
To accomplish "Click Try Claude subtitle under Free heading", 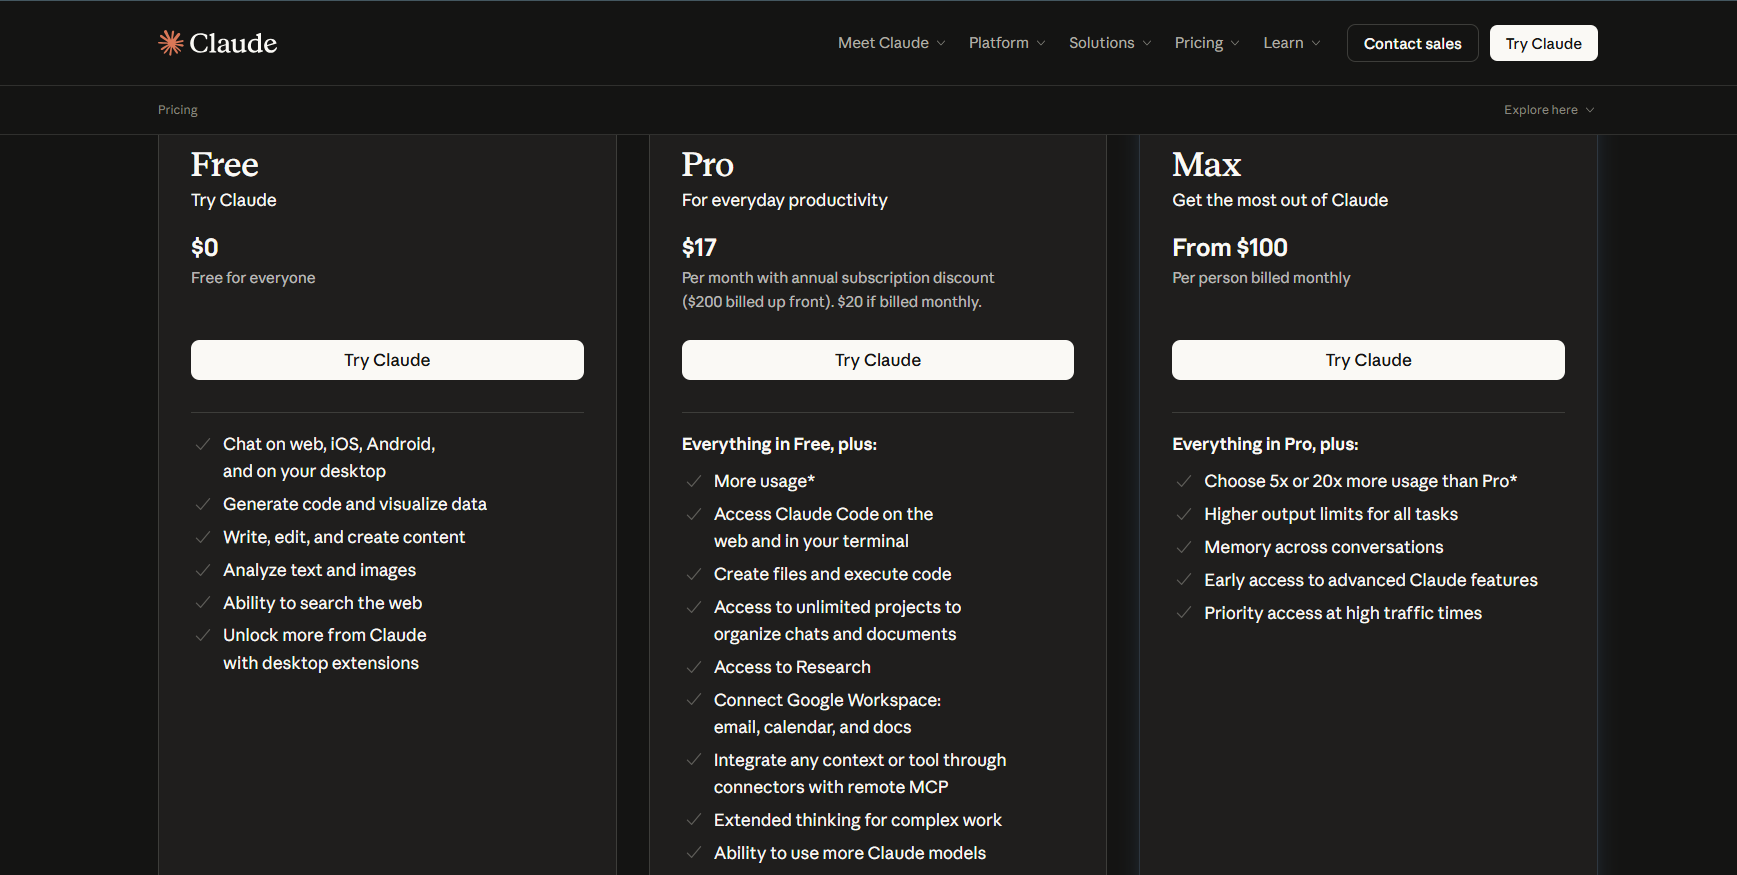I will tap(234, 200).
